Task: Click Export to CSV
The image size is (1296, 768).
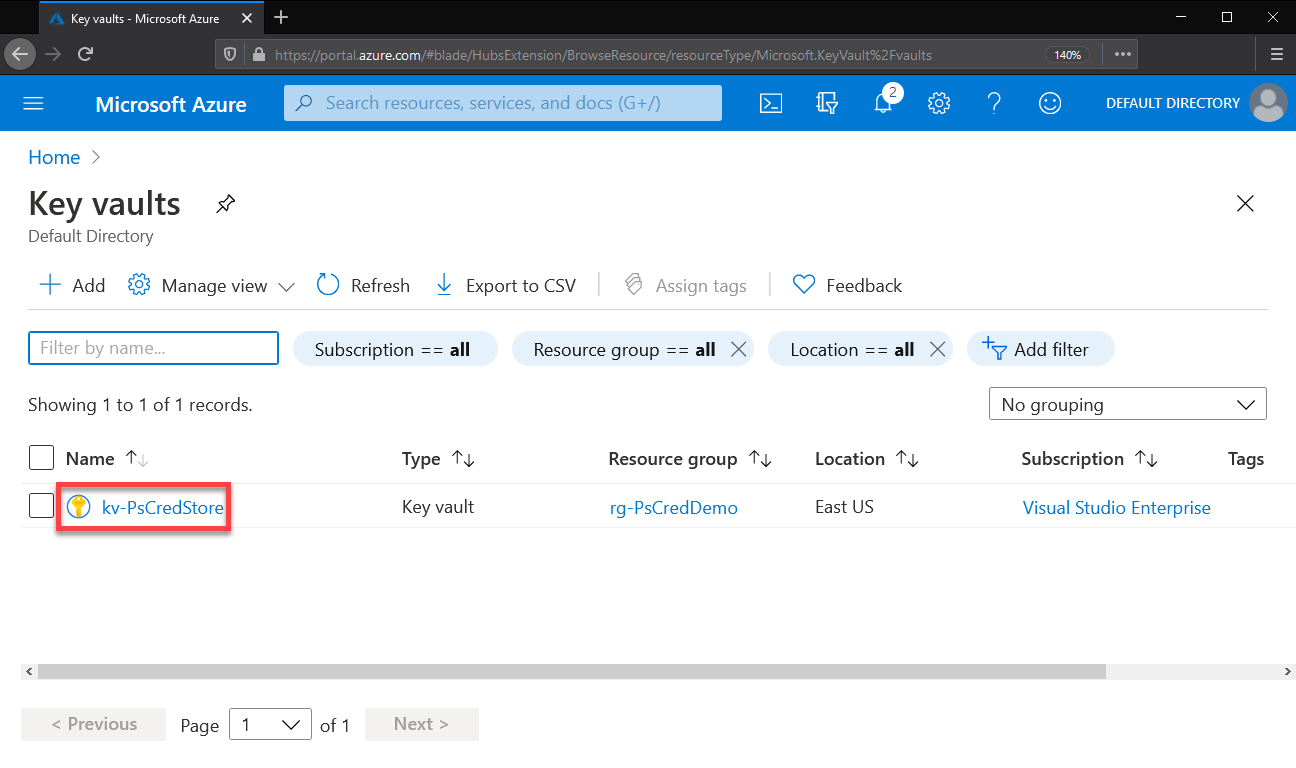Action: click(x=506, y=285)
